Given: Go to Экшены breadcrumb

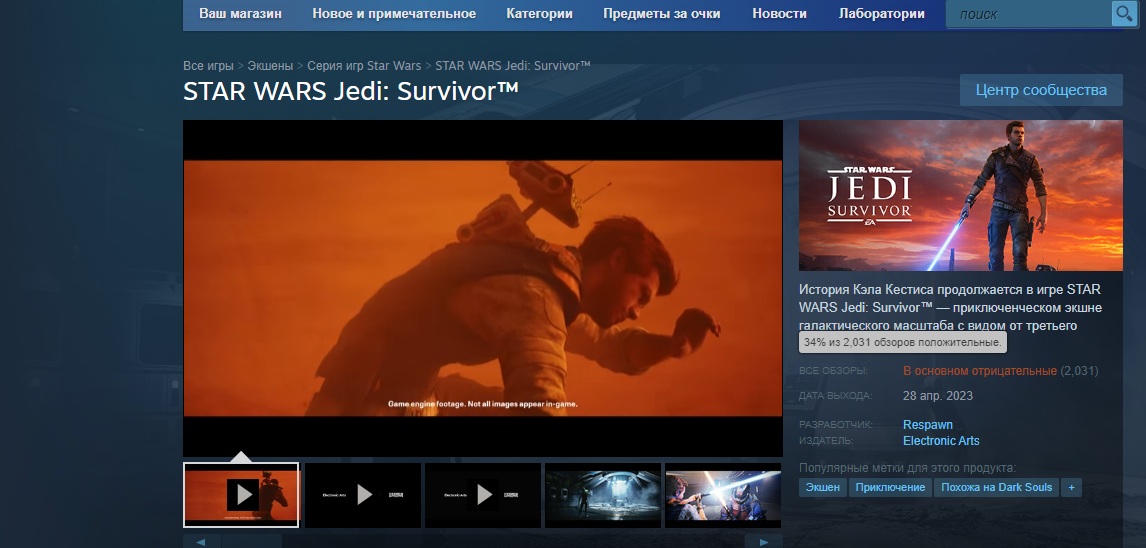Looking at the screenshot, I should click(270, 66).
